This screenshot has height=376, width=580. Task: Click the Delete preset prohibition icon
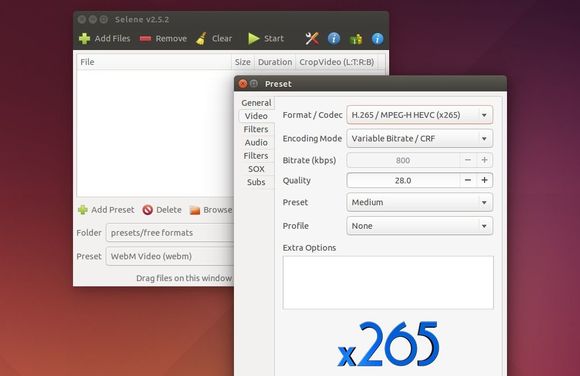pyautogui.click(x=148, y=210)
